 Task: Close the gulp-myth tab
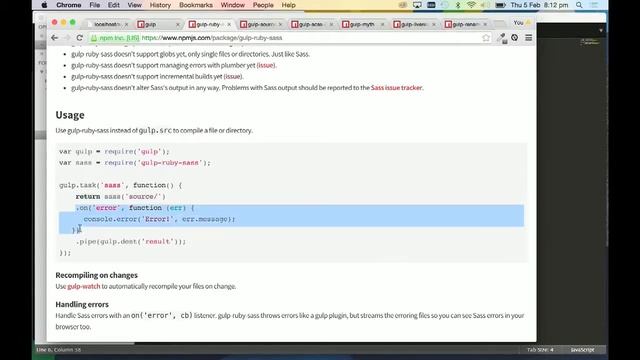(x=382, y=24)
